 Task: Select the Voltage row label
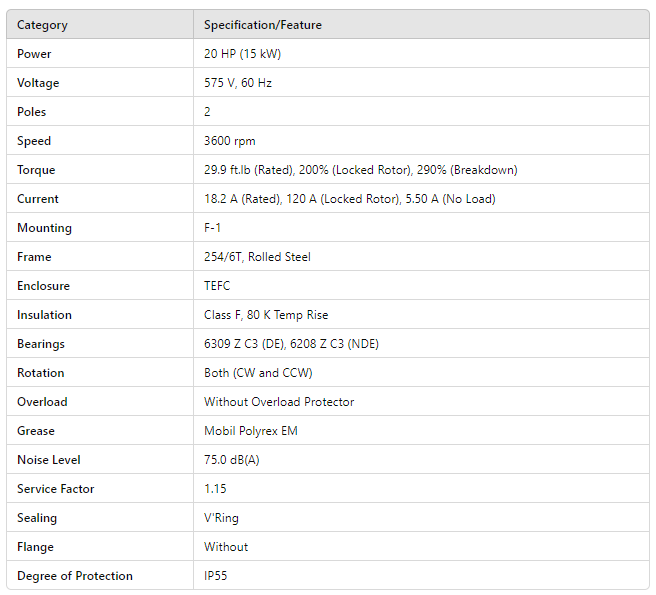(38, 83)
